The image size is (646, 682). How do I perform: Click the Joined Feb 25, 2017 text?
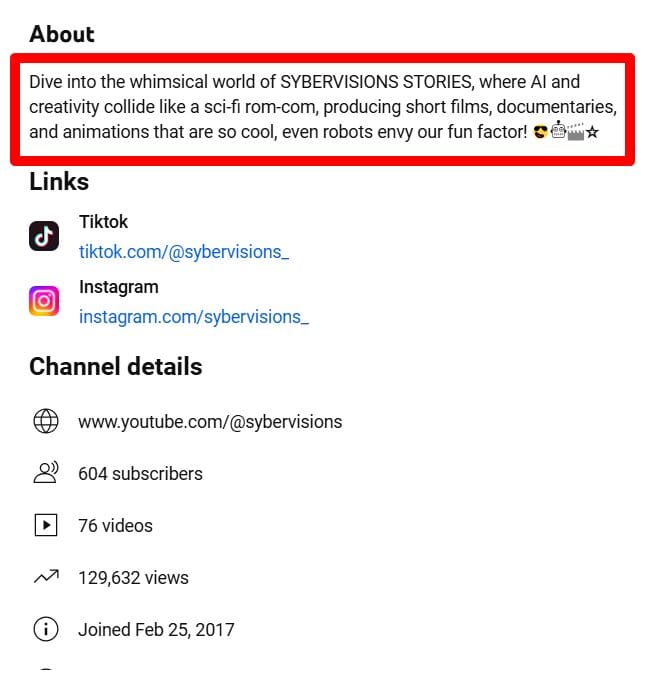pos(156,630)
